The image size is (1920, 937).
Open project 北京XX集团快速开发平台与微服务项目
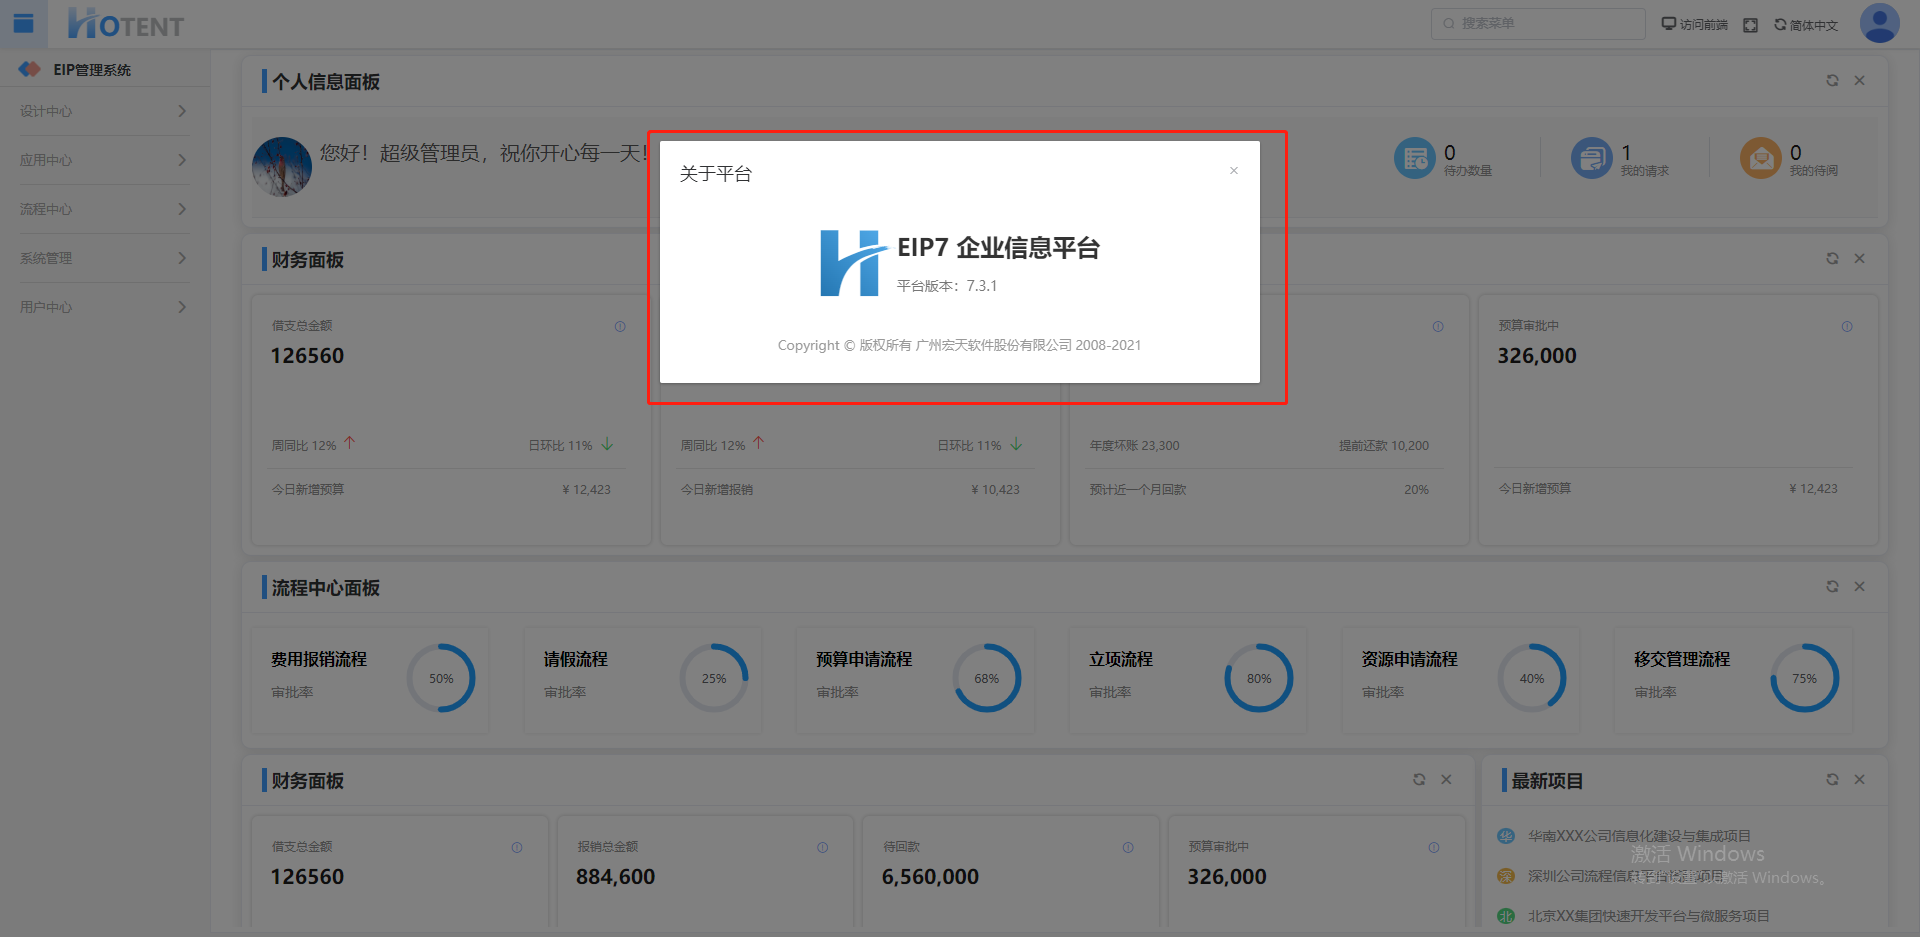point(1649,916)
